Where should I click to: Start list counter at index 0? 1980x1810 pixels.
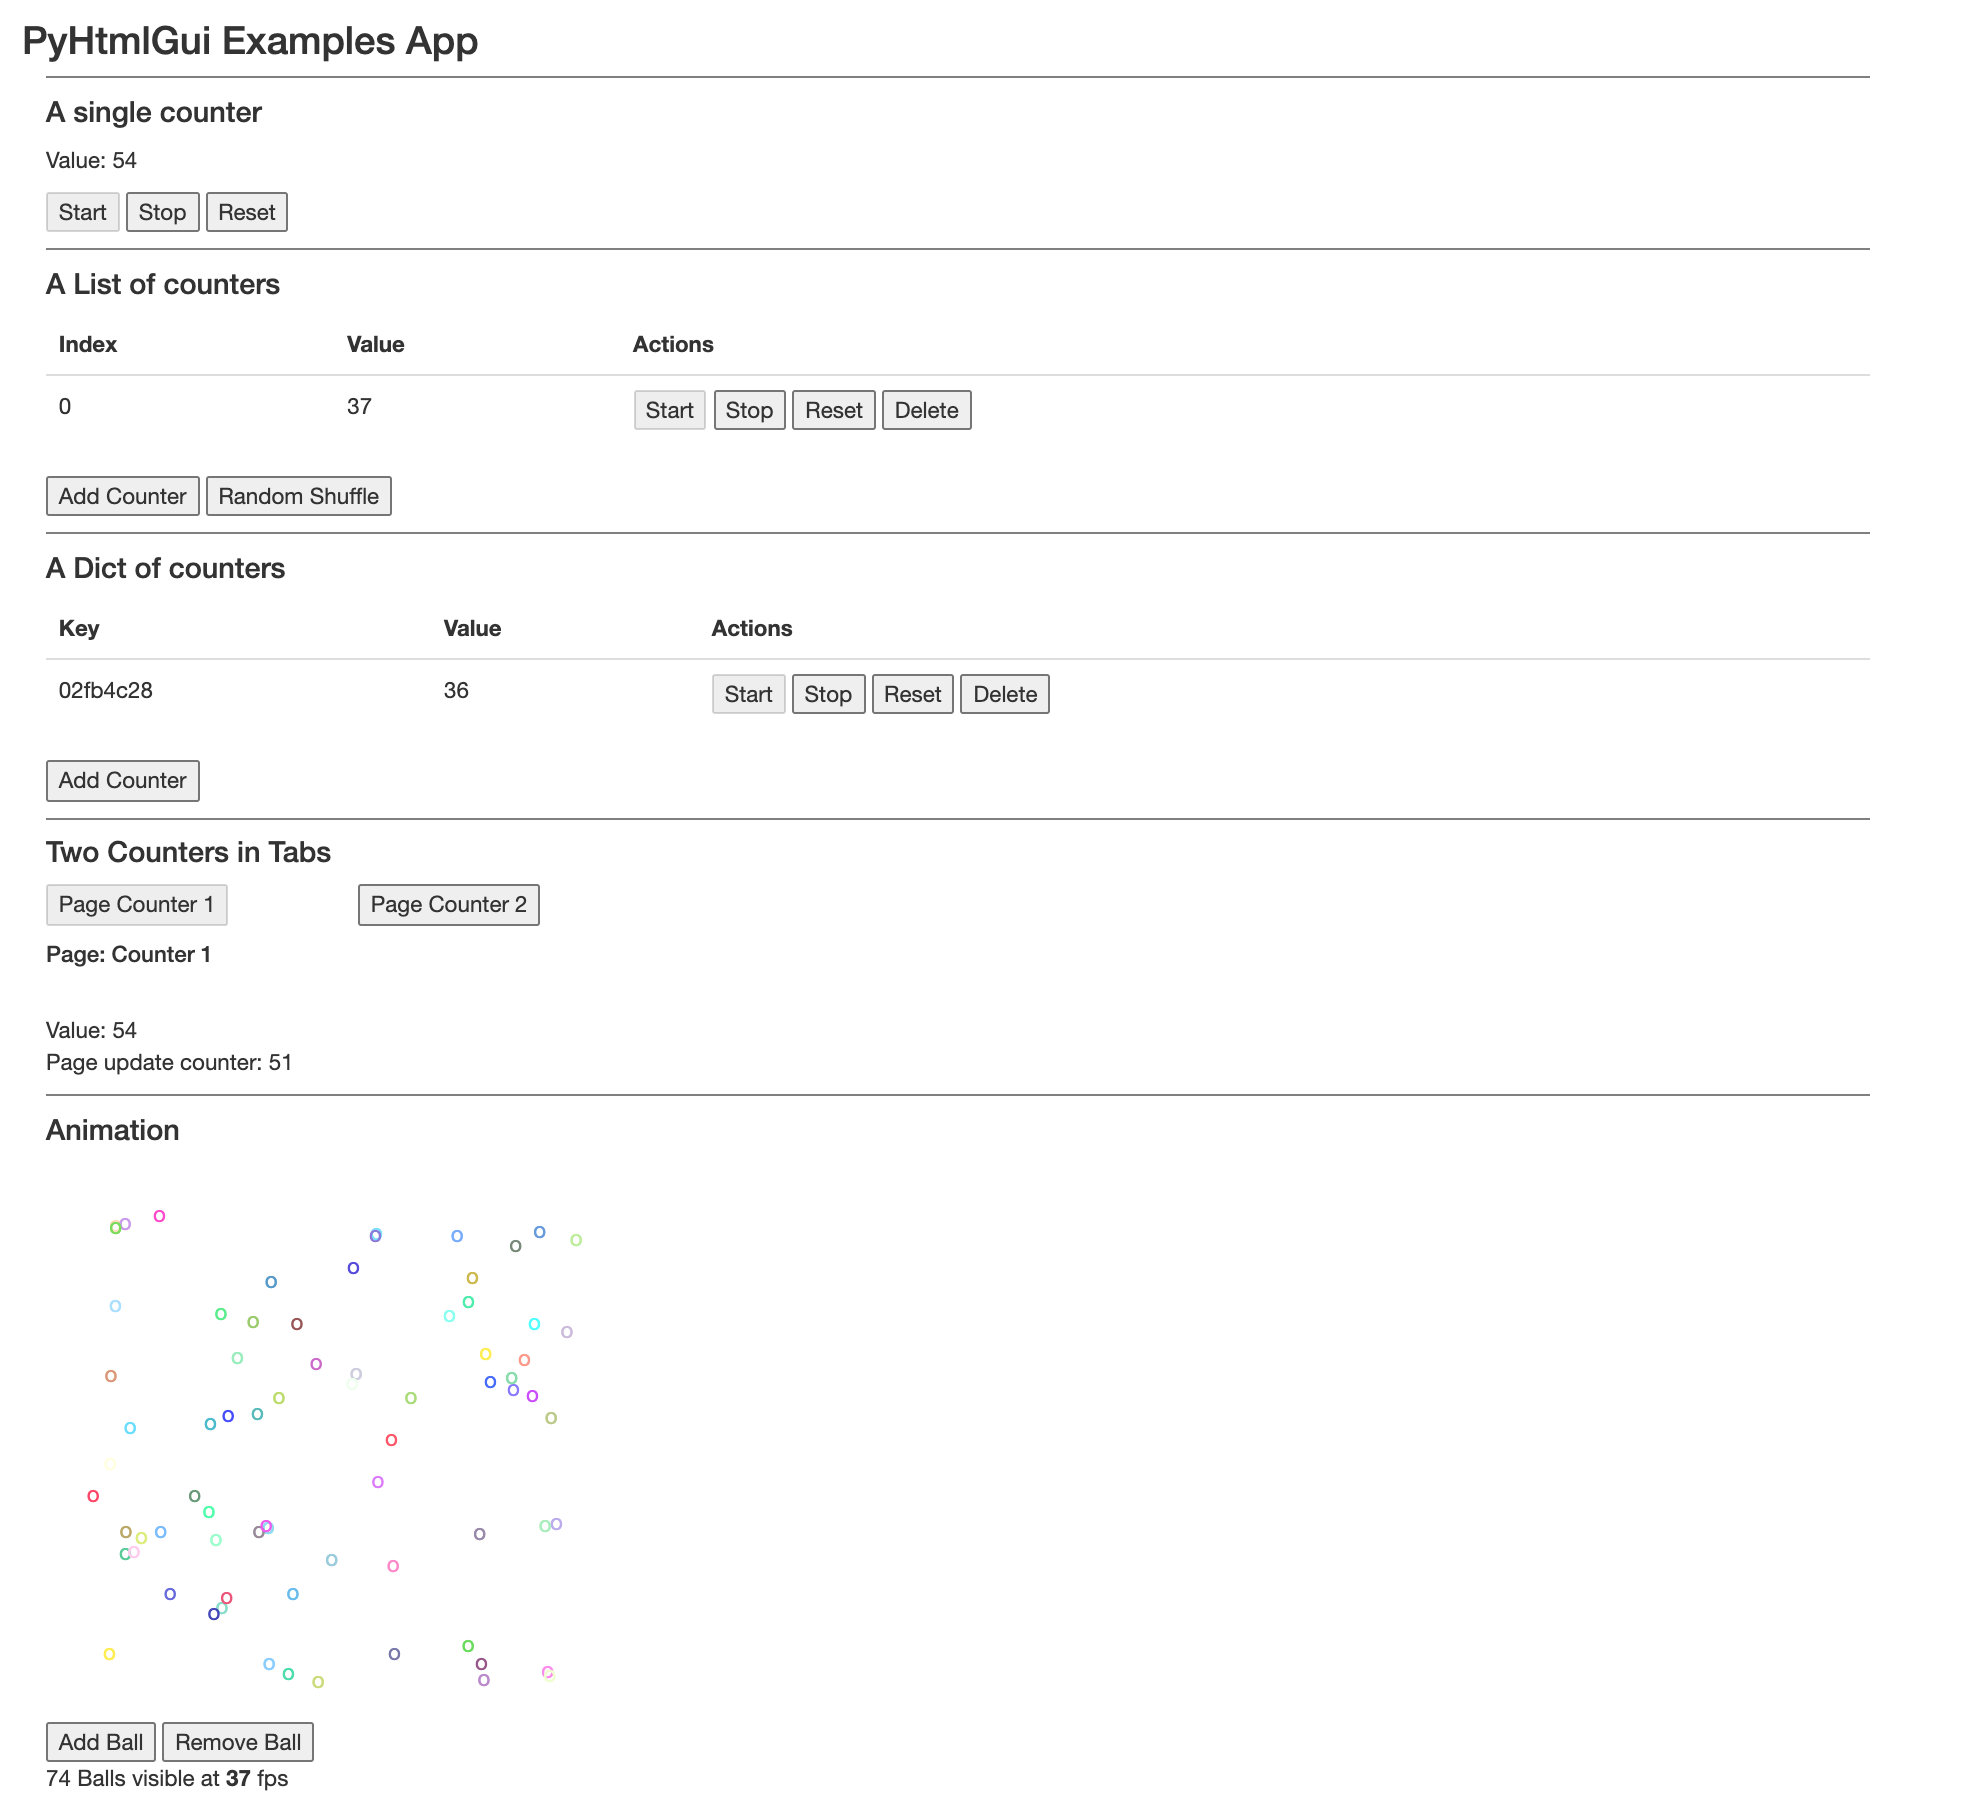pos(669,410)
